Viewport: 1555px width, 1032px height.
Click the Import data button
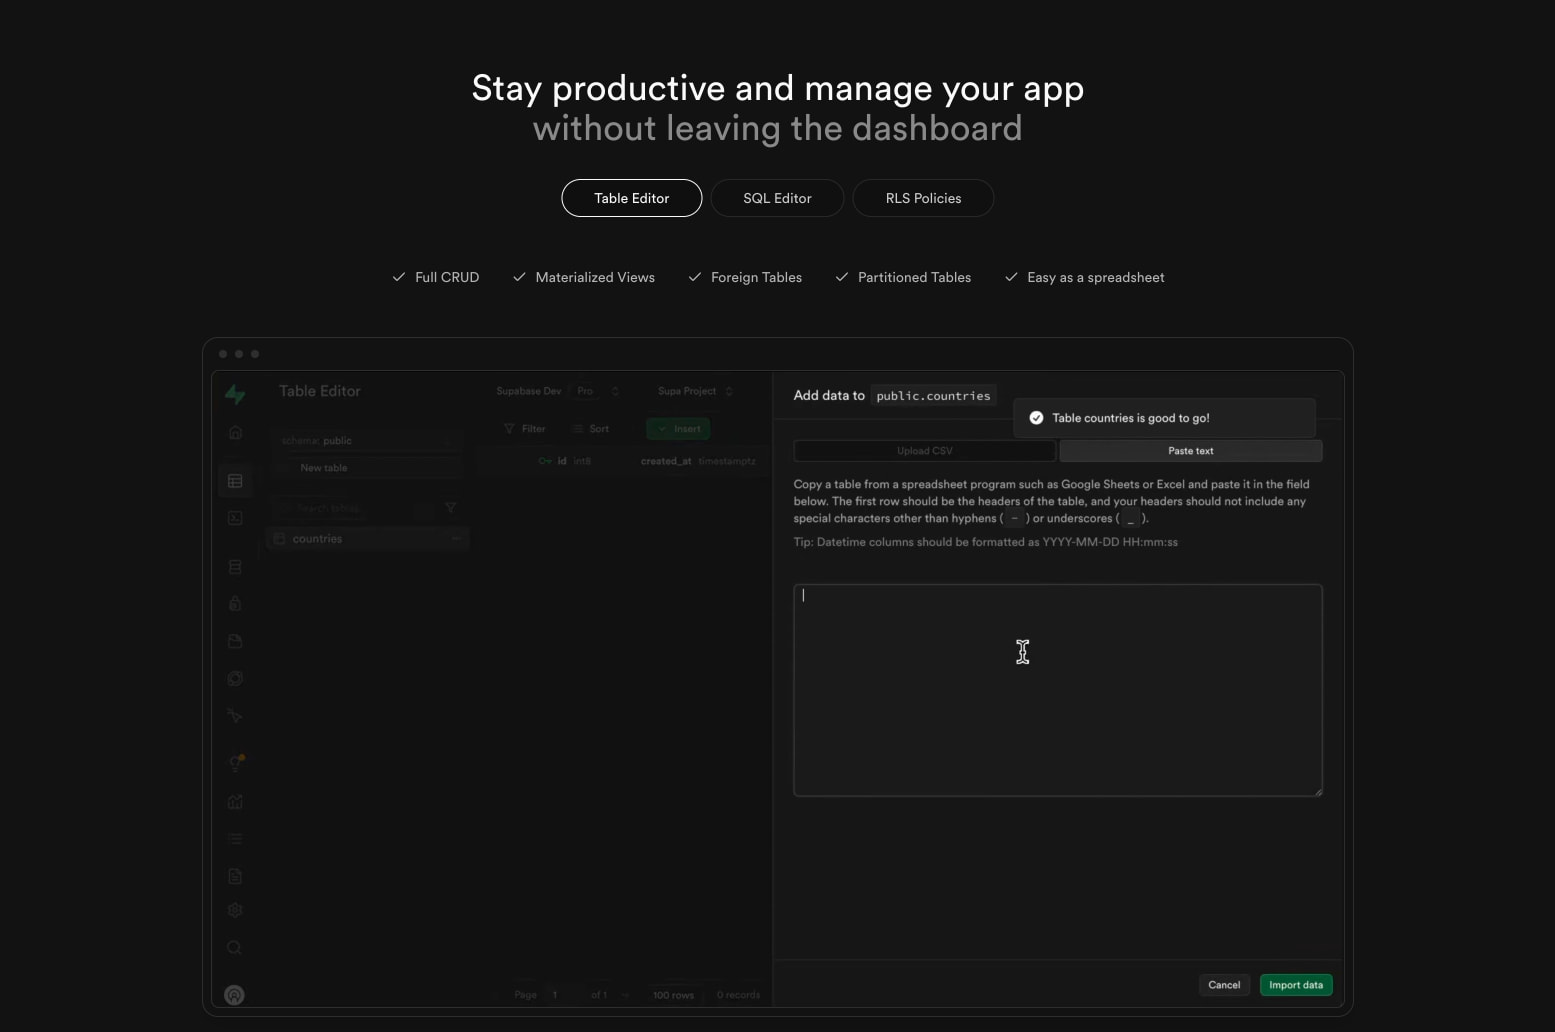[x=1296, y=985]
